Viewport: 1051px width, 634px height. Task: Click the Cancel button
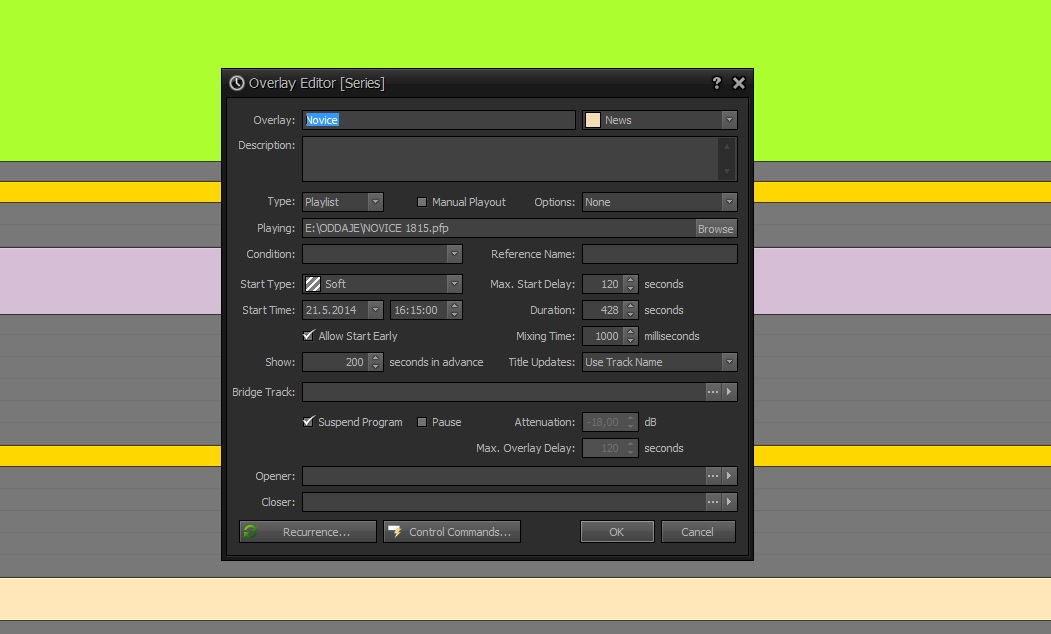(698, 531)
